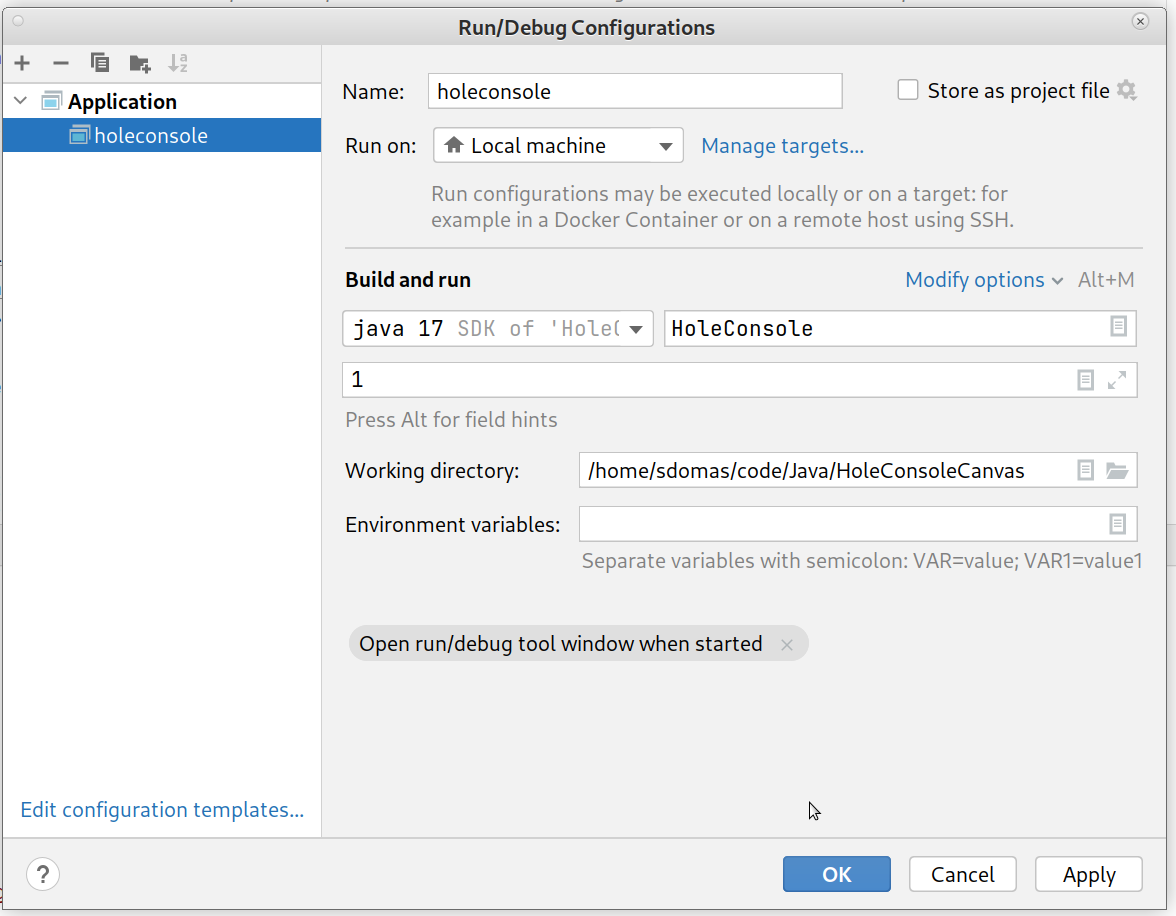Expand the program arguments field with arrows icon
This screenshot has width=1176, height=916.
pos(1117,380)
